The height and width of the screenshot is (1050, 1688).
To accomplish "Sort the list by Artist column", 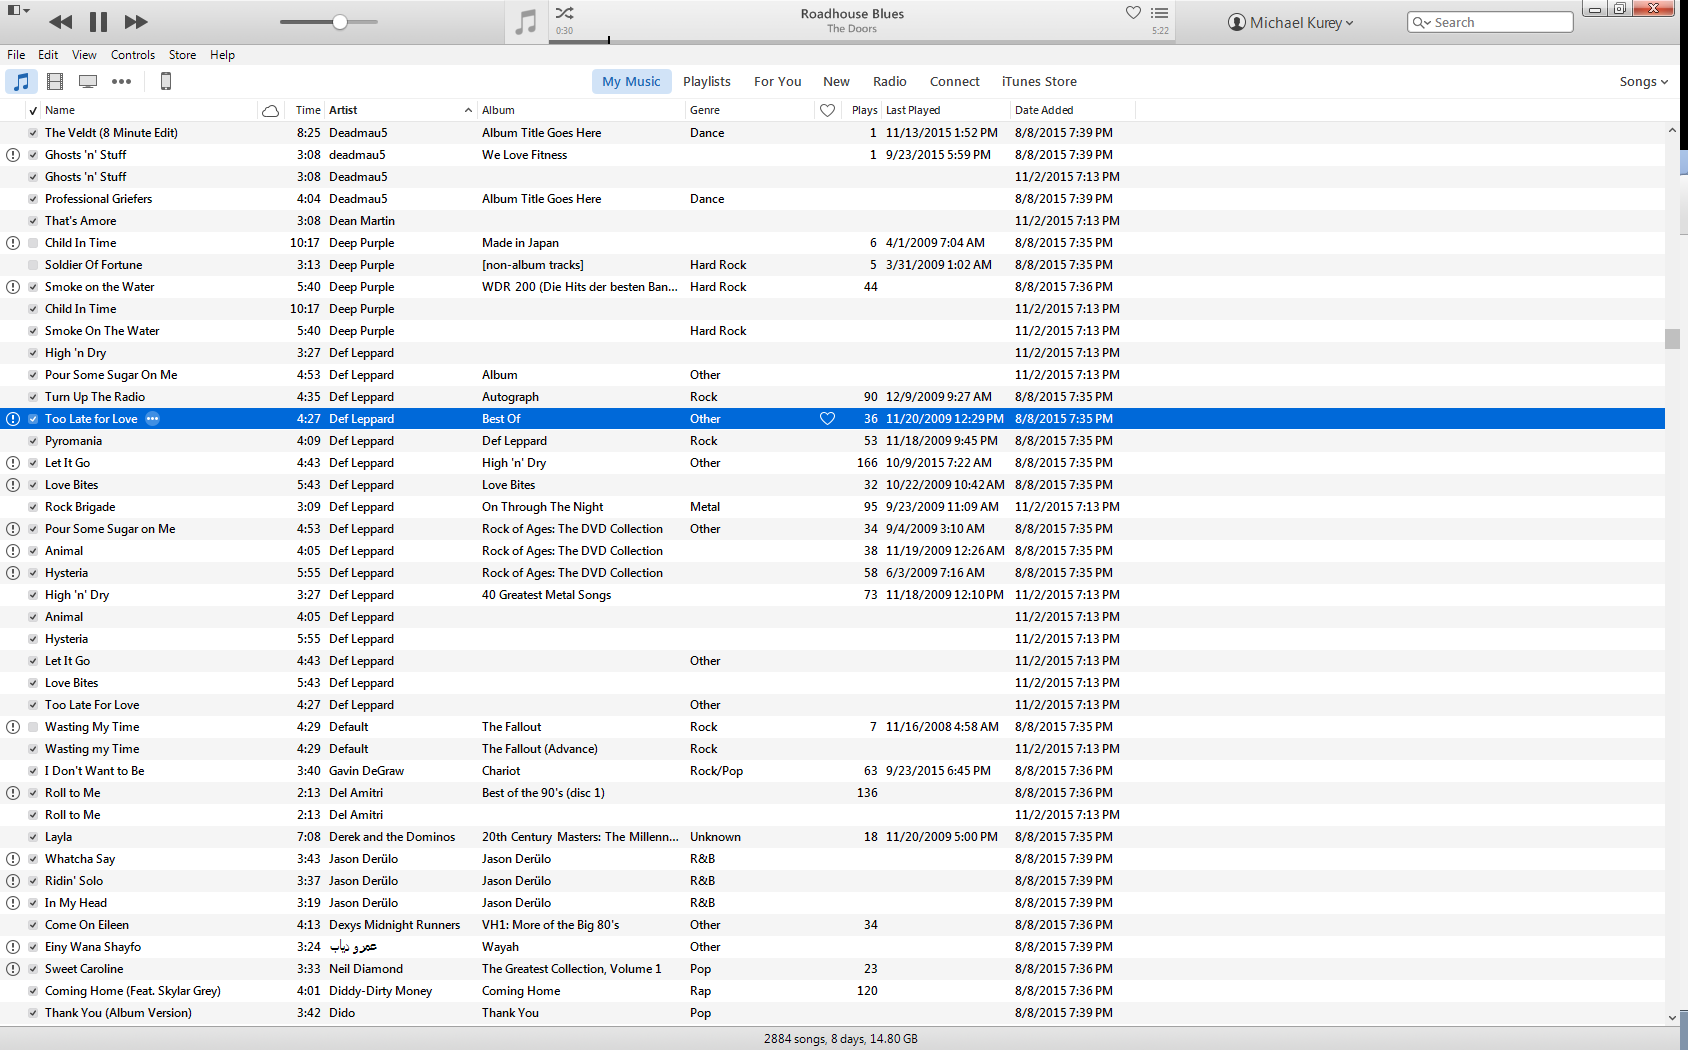I will tap(400, 111).
